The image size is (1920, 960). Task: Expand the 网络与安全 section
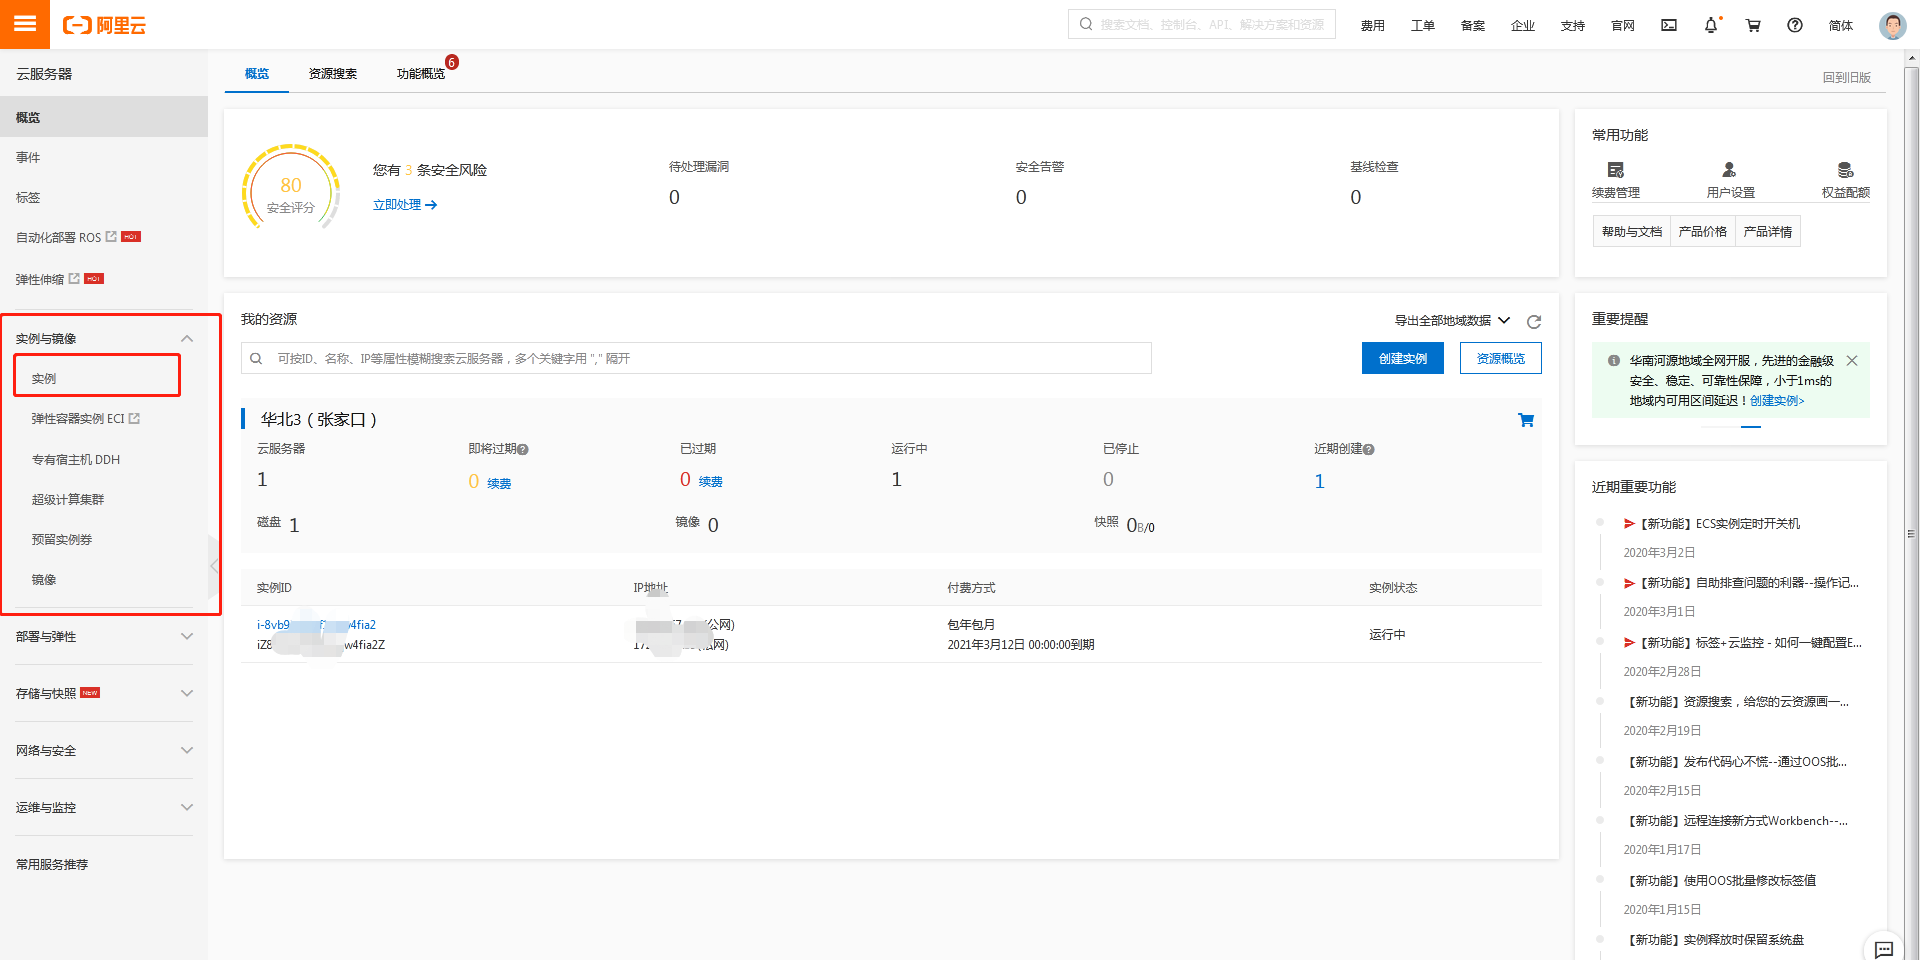point(186,751)
